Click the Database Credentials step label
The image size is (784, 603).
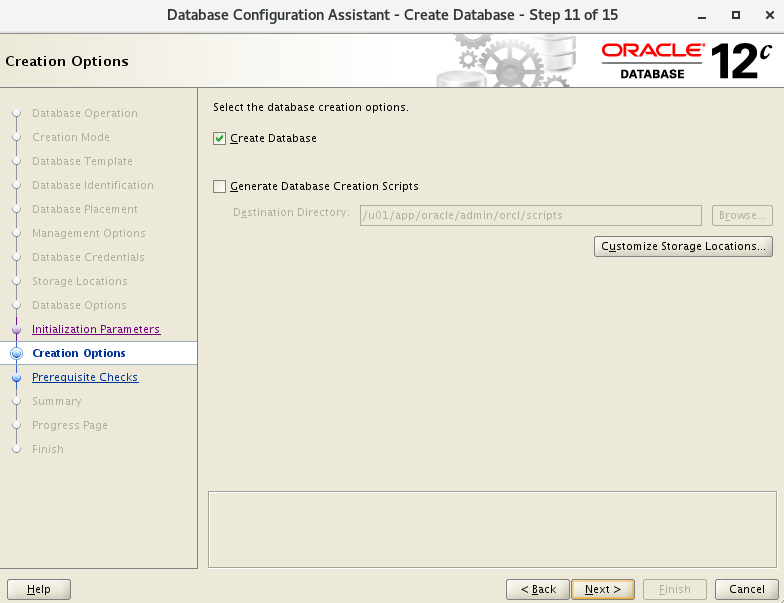[88, 257]
